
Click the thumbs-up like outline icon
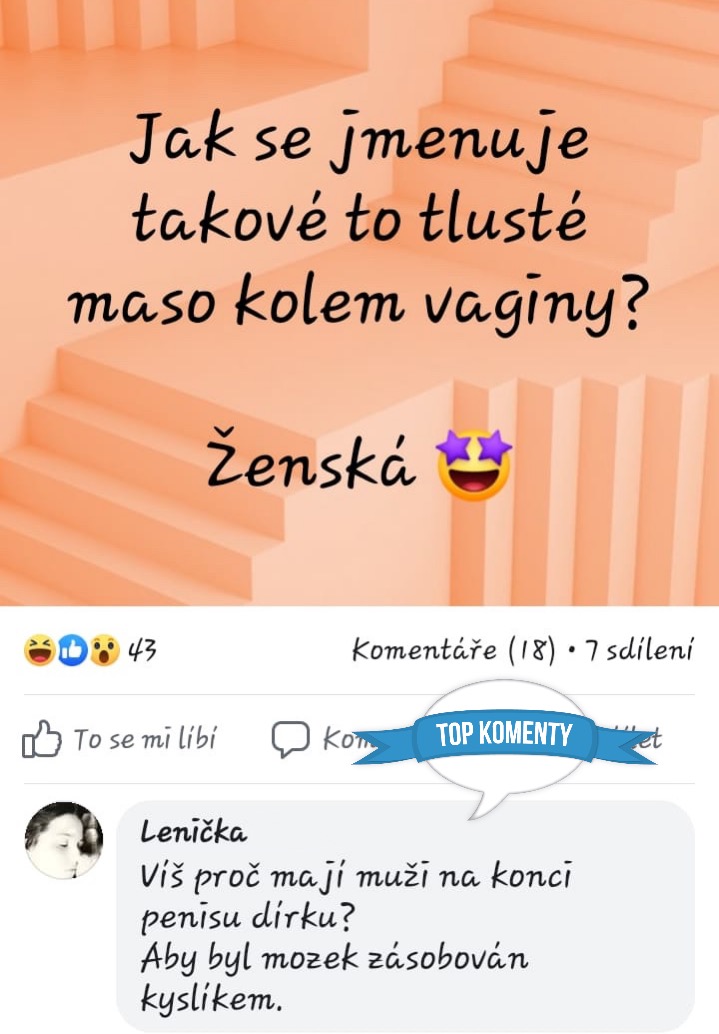click(42, 739)
